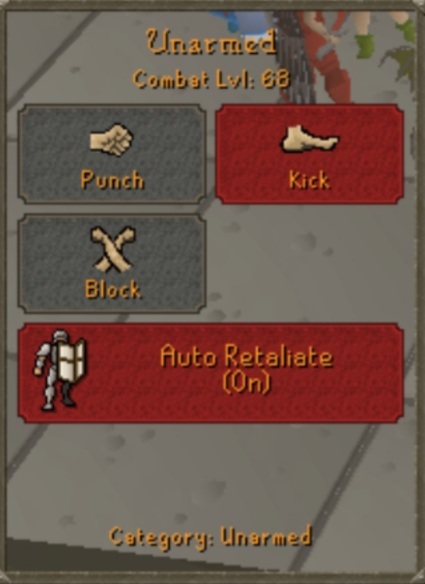Toggle Auto Retaliate off
Screen dimensions: 425x584
pos(211,373)
